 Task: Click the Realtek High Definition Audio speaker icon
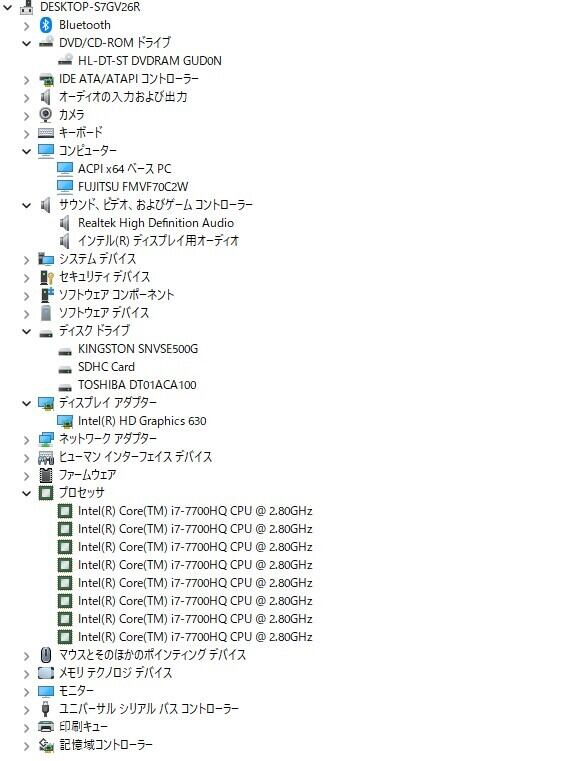tap(65, 223)
